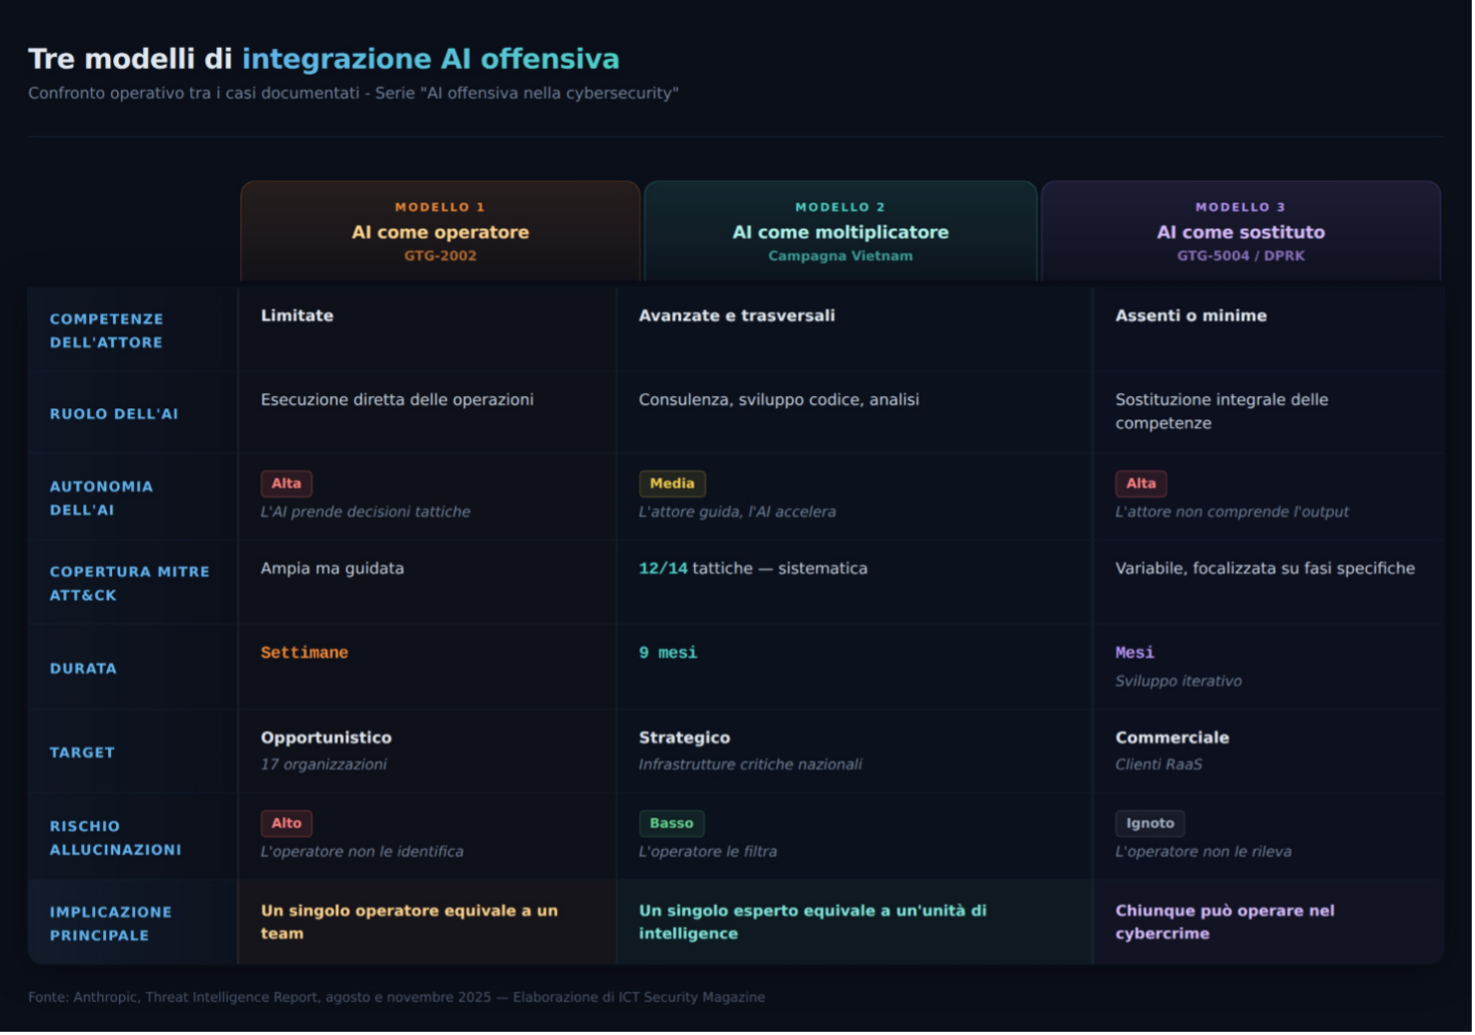Click 'Chiunque può operare nel cybercrime' text

click(1224, 922)
